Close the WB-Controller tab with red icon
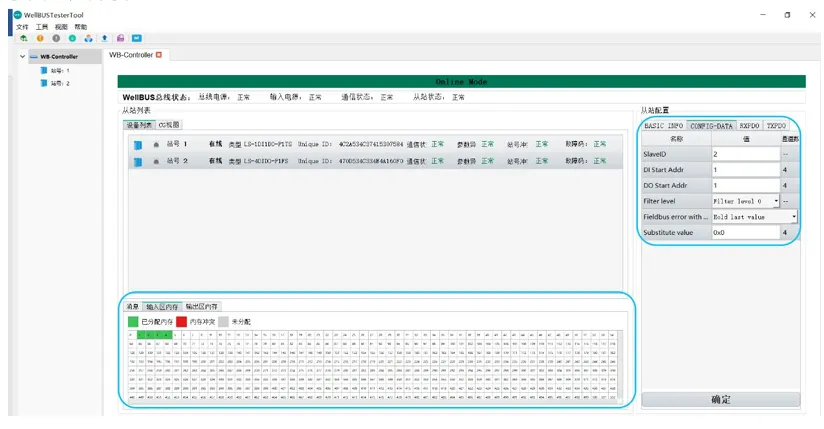 click(x=158, y=55)
